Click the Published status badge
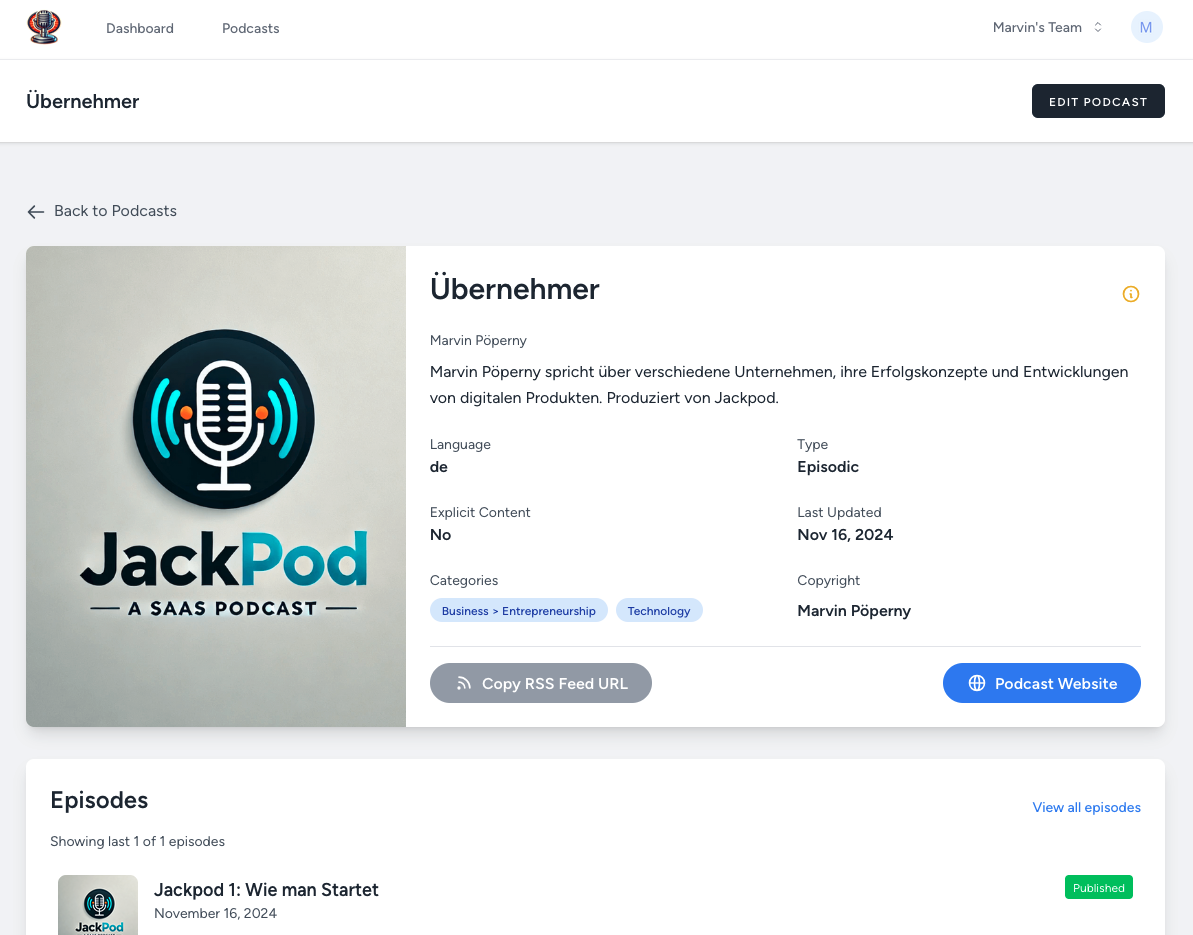The width and height of the screenshot is (1193, 935). point(1099,887)
